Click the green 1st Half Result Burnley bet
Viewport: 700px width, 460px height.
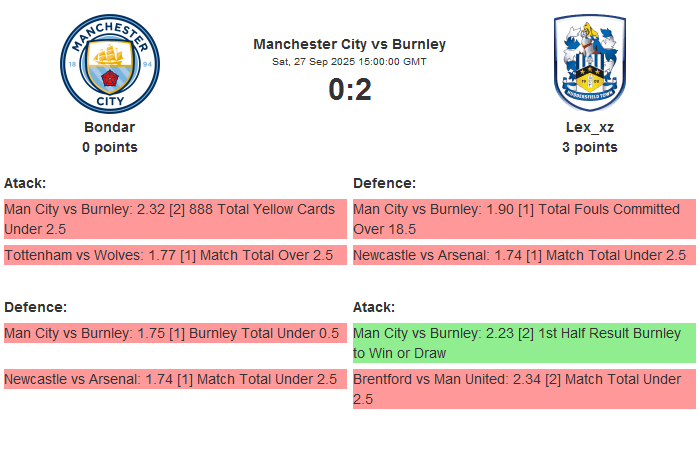coord(524,343)
